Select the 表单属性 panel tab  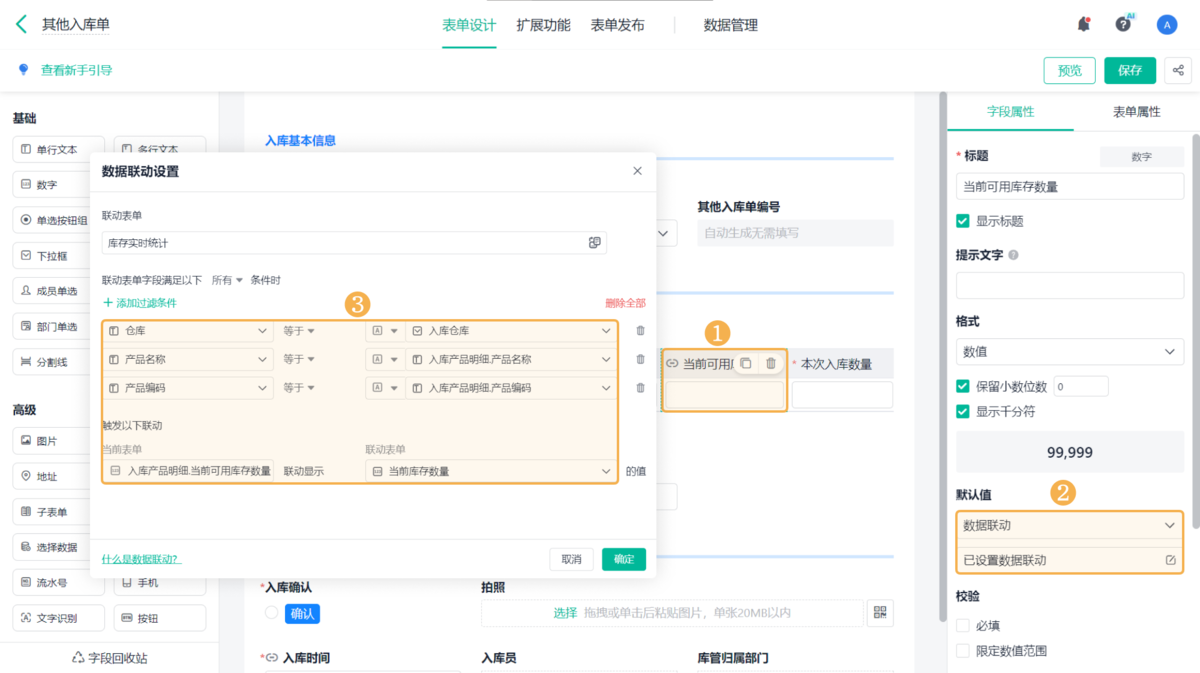(x=1136, y=112)
